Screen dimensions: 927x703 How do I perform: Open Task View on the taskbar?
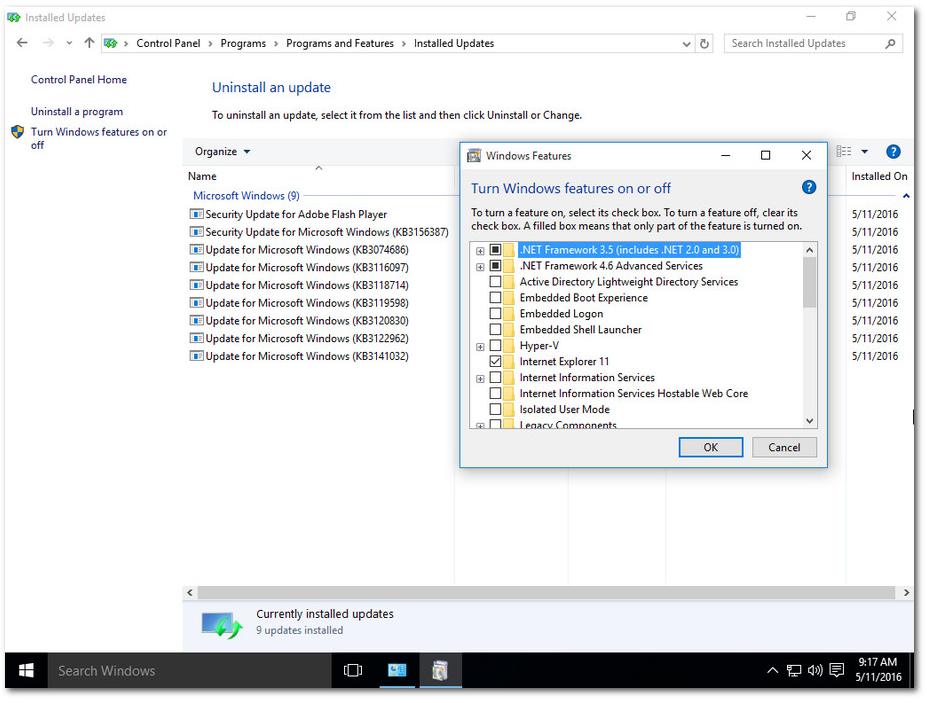352,670
